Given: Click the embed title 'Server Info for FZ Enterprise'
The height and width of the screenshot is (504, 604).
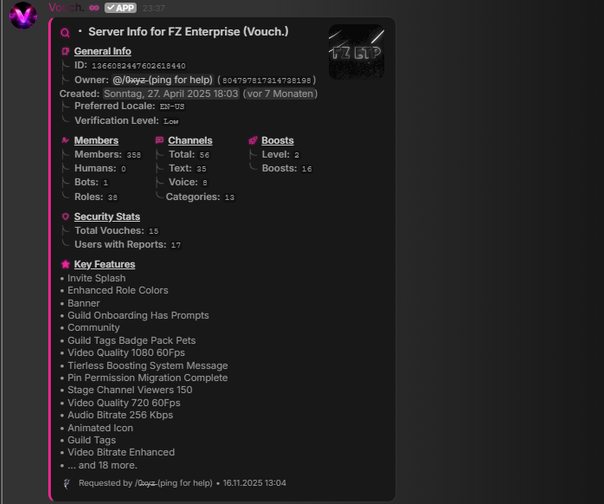Looking at the screenshot, I should click(188, 32).
